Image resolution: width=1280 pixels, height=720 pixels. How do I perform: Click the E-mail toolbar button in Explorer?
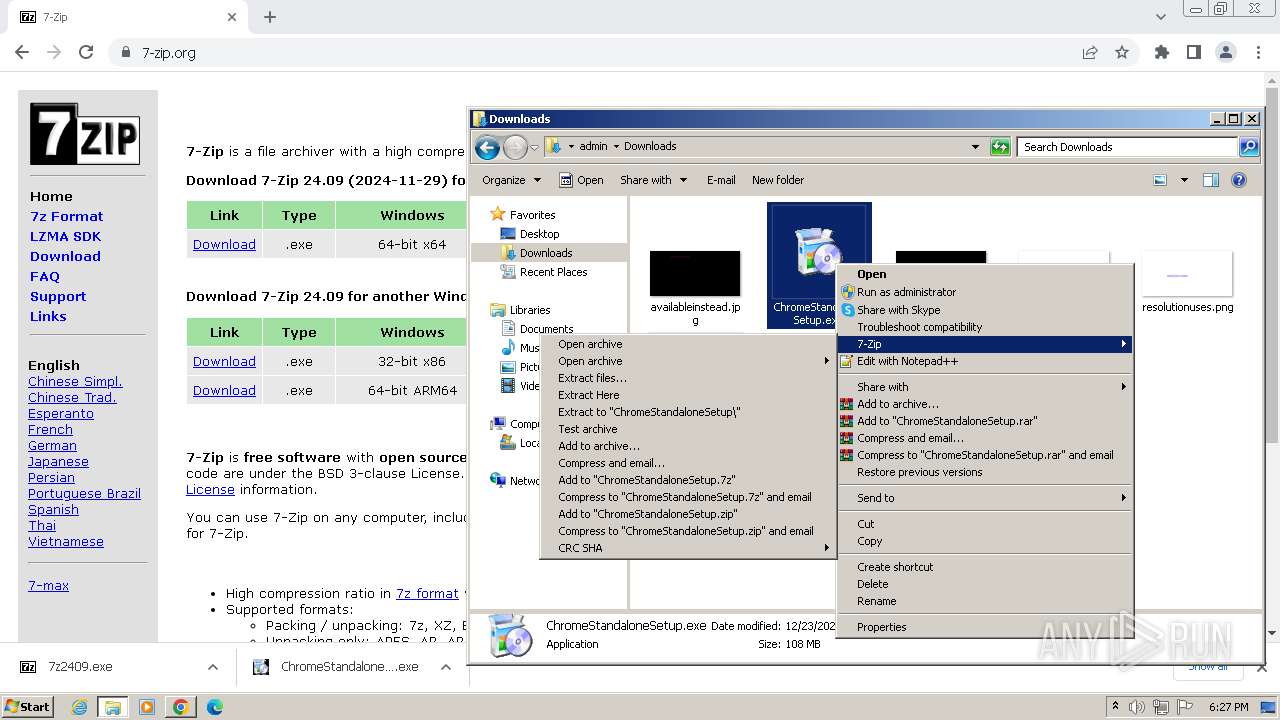[721, 180]
